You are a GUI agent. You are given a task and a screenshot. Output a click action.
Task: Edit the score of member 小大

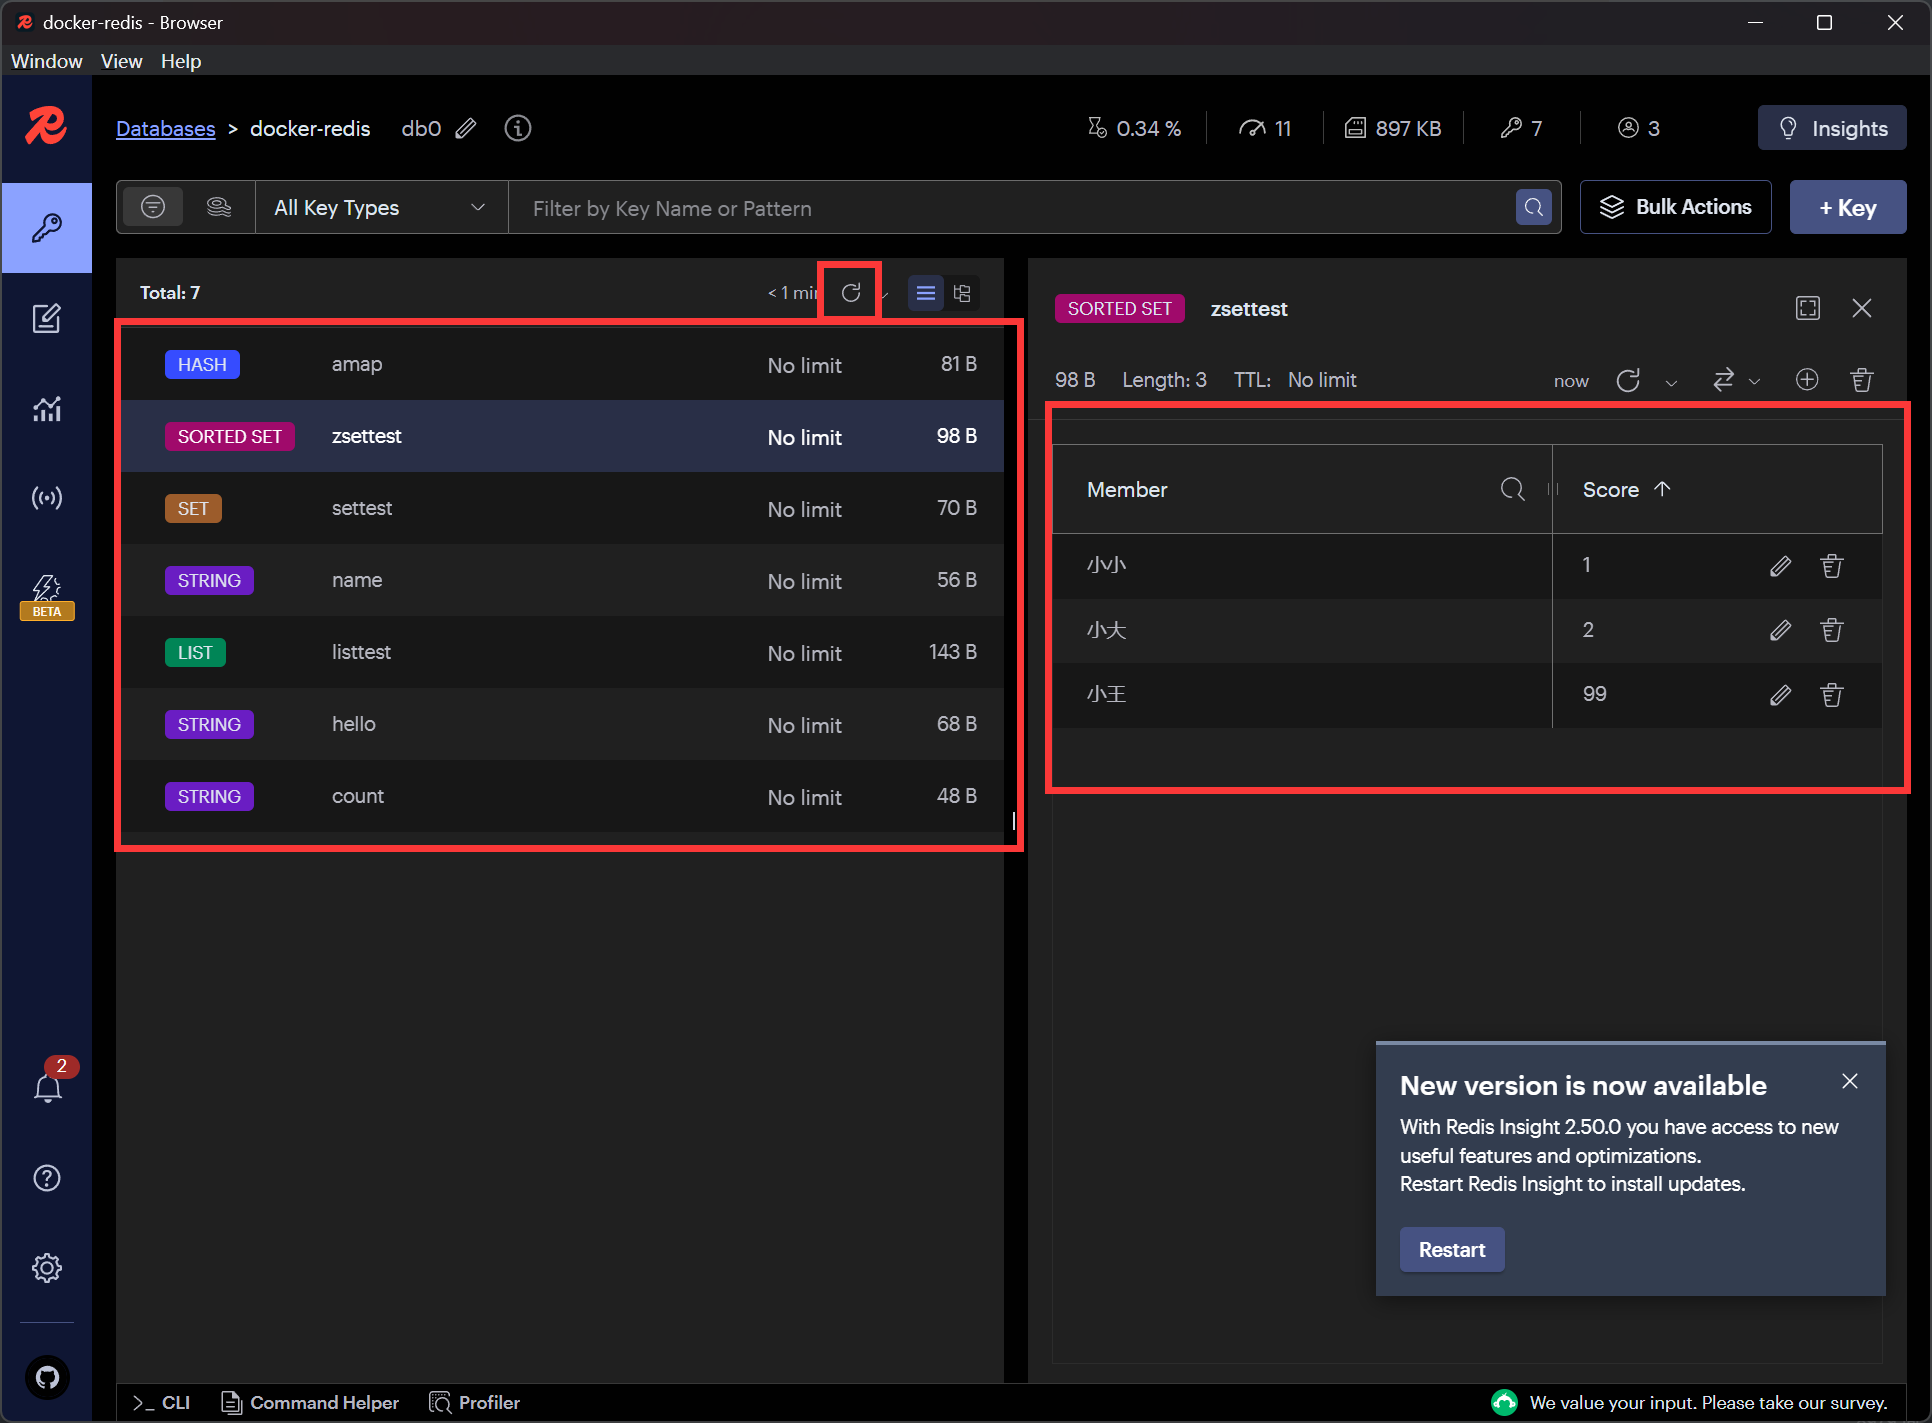click(x=1780, y=630)
